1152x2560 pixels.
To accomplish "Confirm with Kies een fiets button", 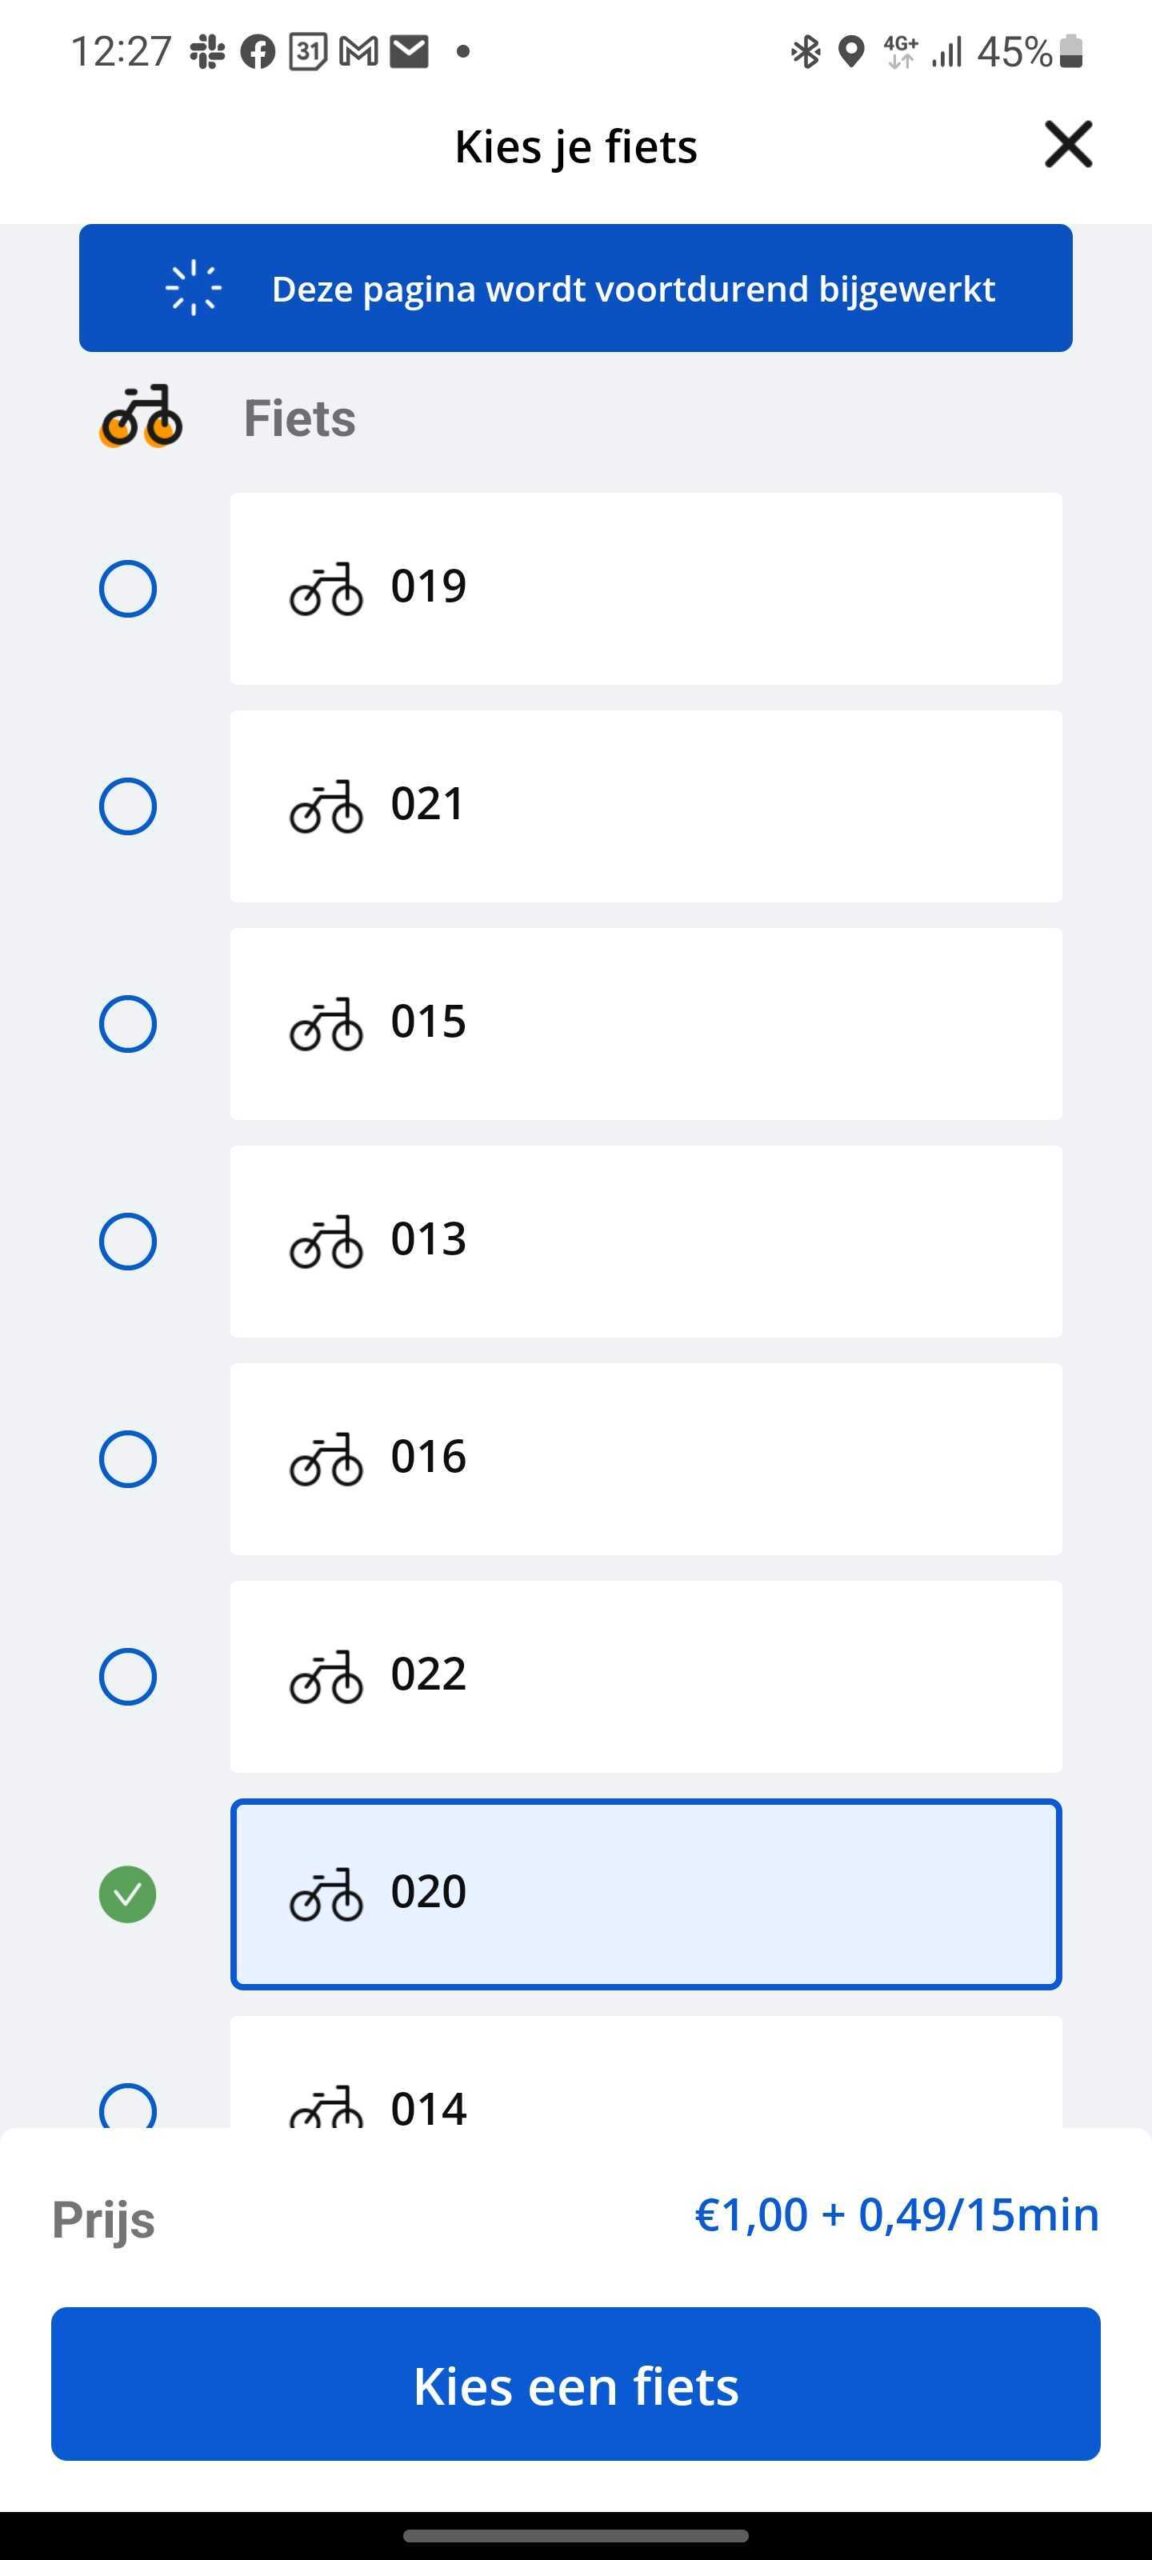I will pos(576,2384).
